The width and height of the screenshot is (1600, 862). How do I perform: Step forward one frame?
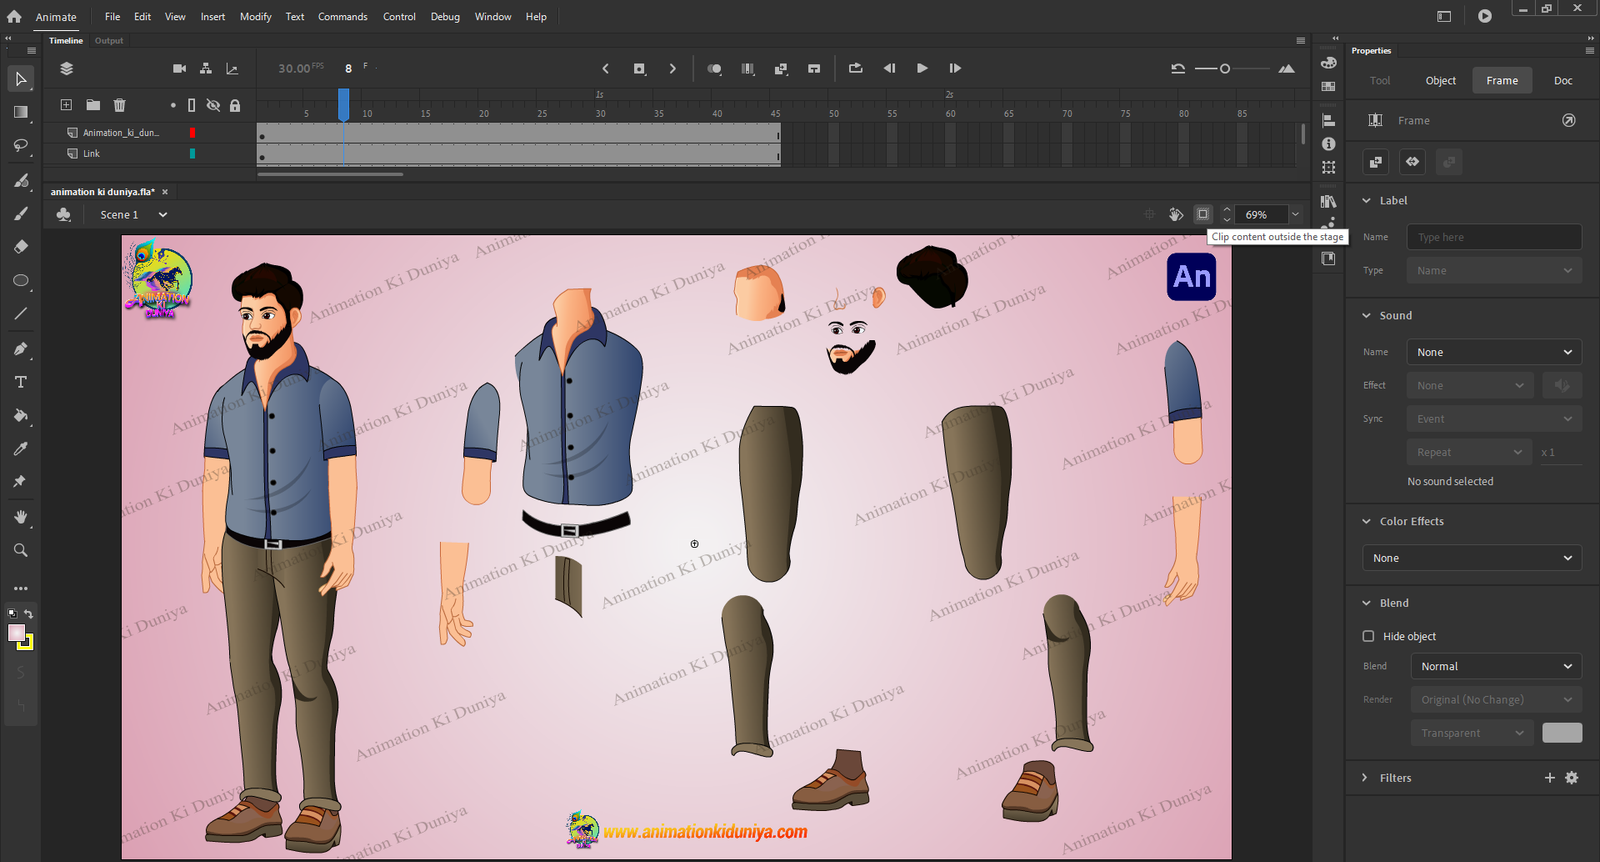click(955, 69)
